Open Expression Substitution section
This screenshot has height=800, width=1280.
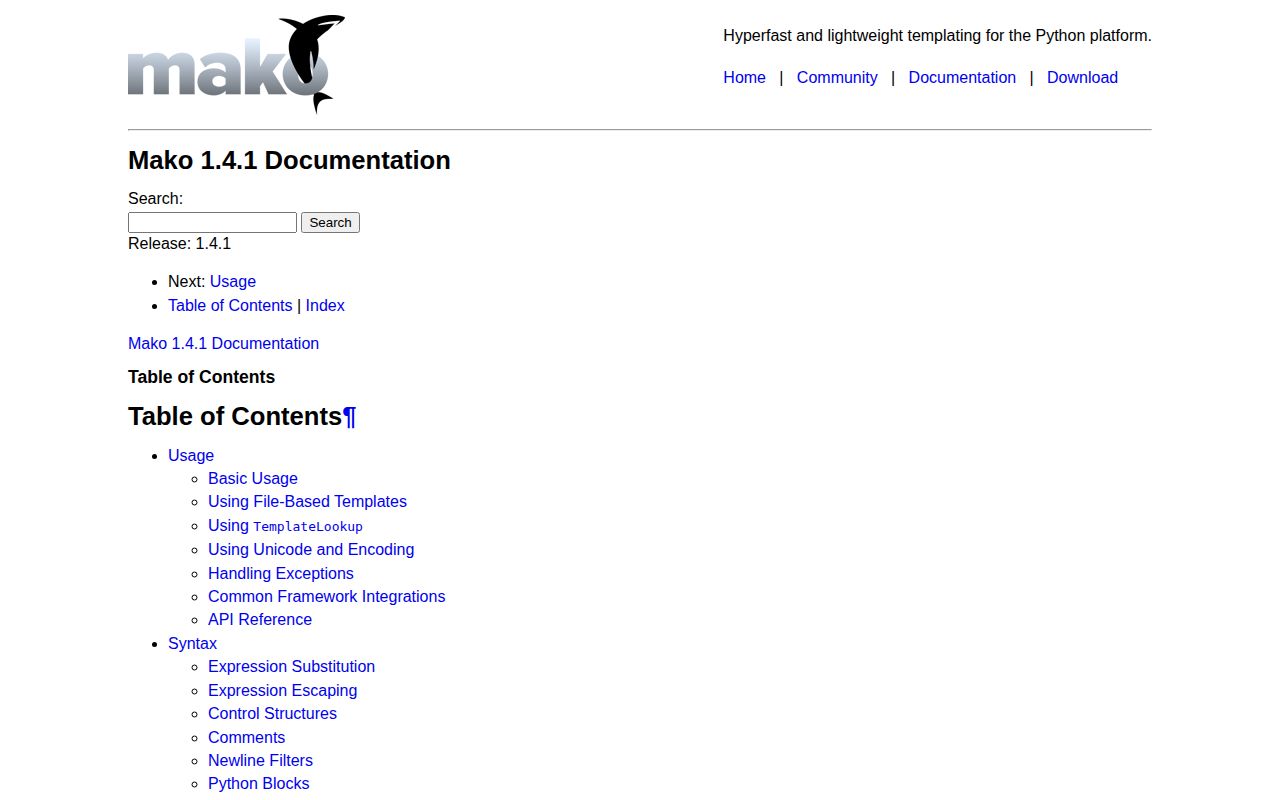[291, 666]
